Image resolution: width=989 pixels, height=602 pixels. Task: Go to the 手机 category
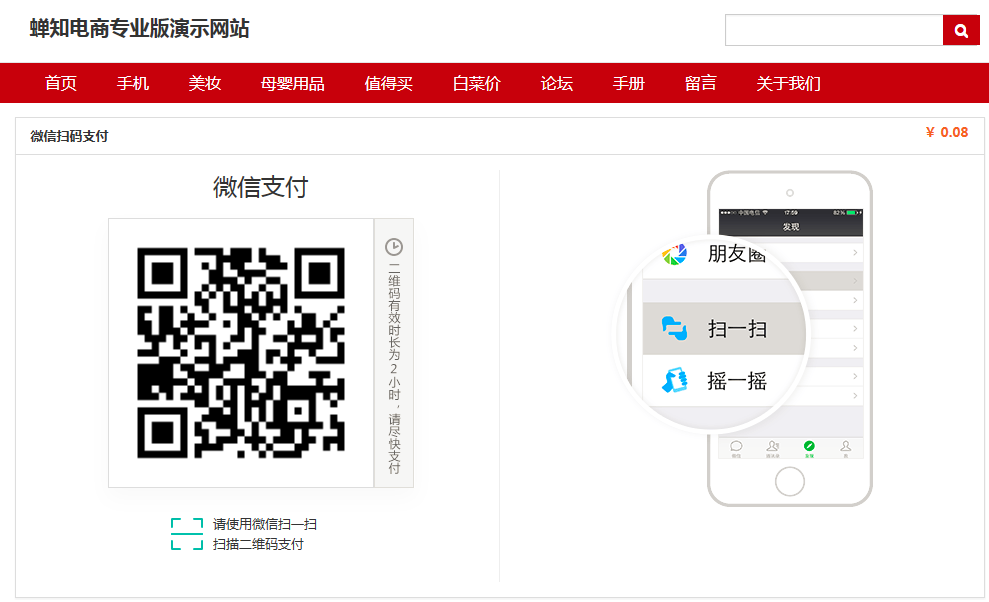coord(132,83)
